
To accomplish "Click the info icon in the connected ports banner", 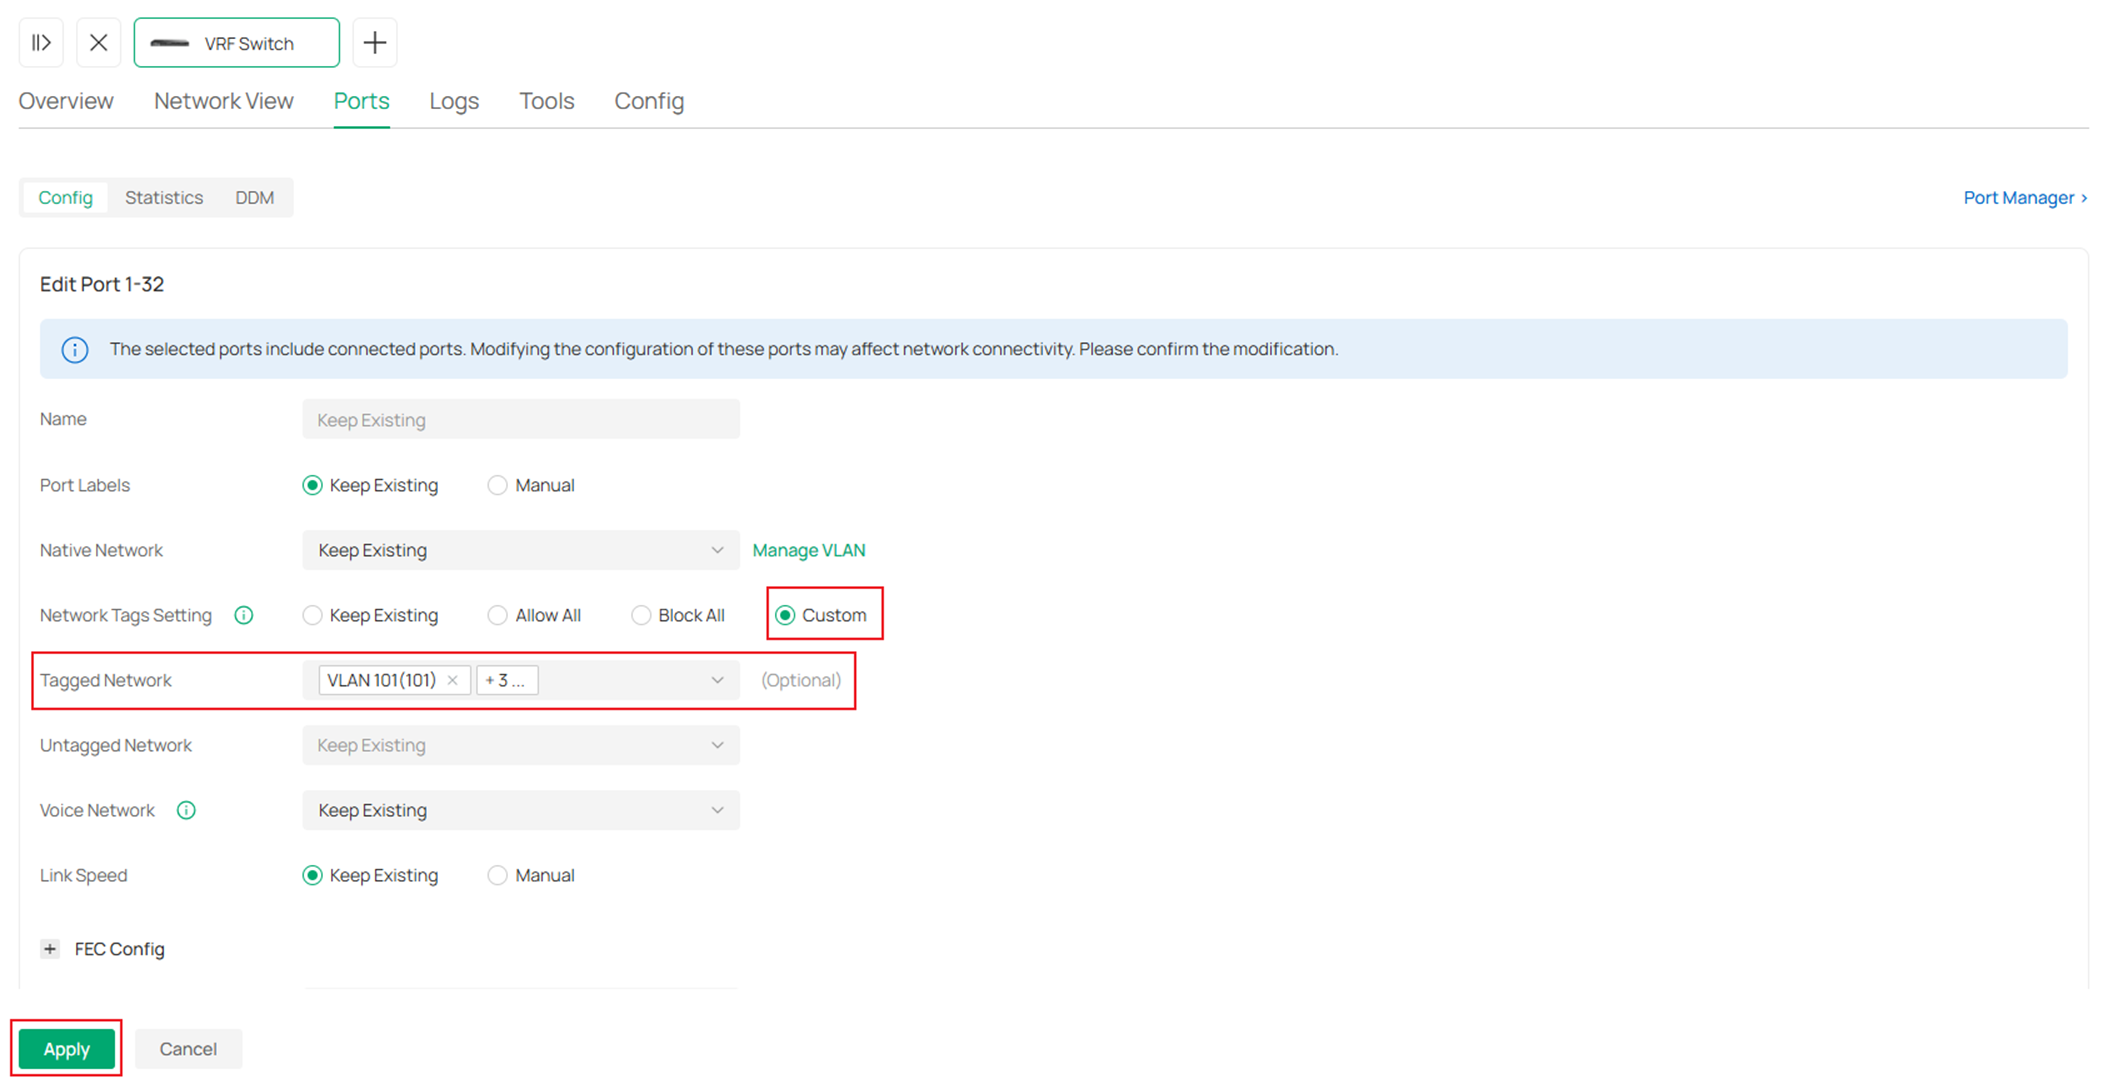I will tap(75, 349).
